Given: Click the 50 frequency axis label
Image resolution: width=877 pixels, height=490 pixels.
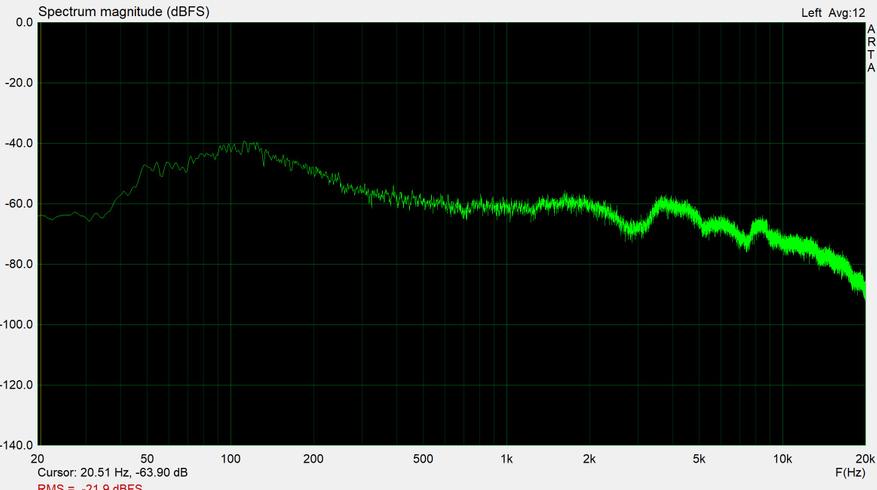Looking at the screenshot, I should pos(147,459).
